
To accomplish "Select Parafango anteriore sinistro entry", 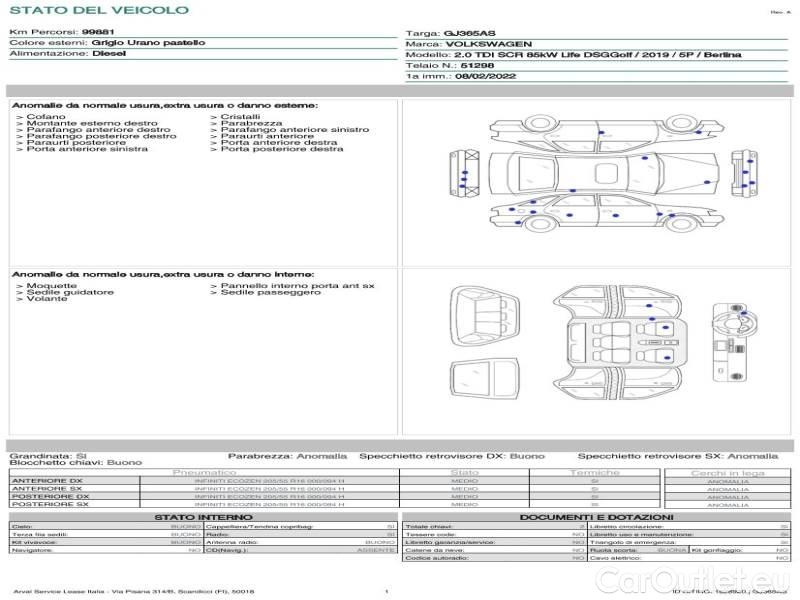I will click(294, 130).
